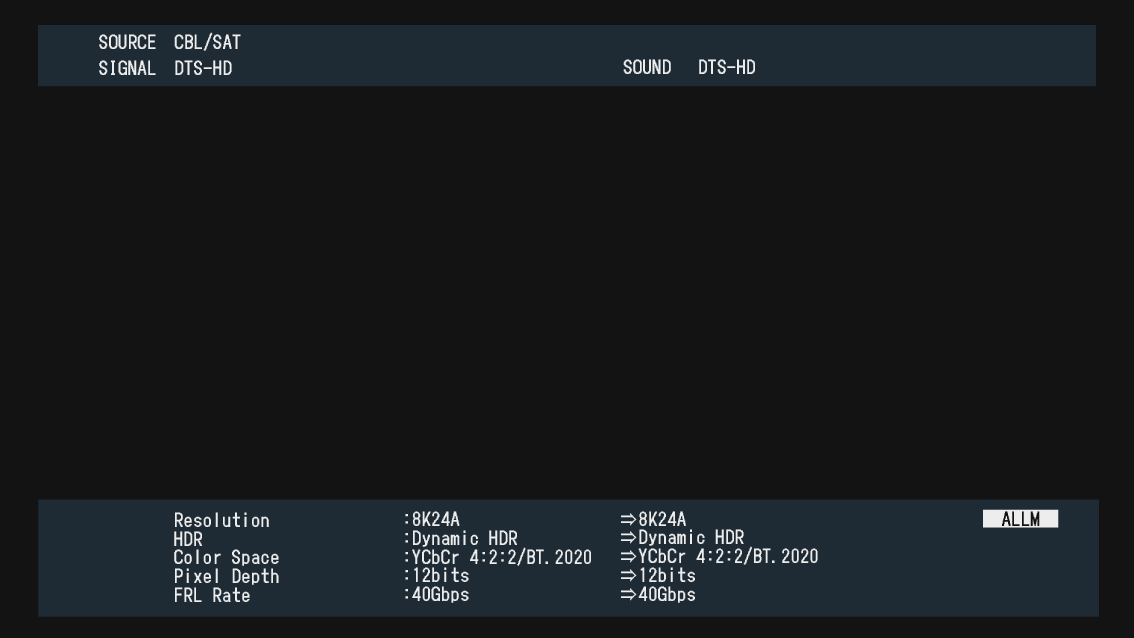Open the input Resolution value 8K24A
The height and width of the screenshot is (638, 1134).
click(x=433, y=520)
